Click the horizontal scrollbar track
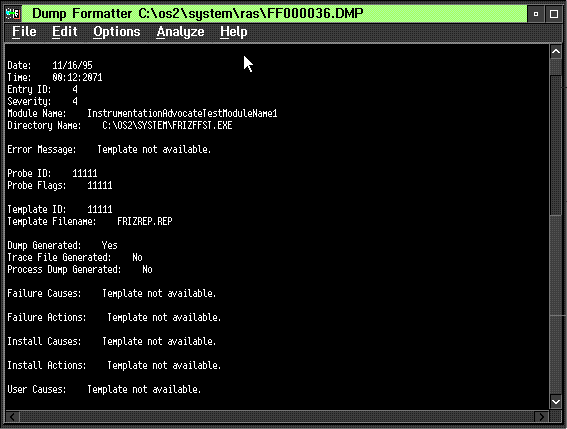Screen dimensions: 567x429 (277, 417)
